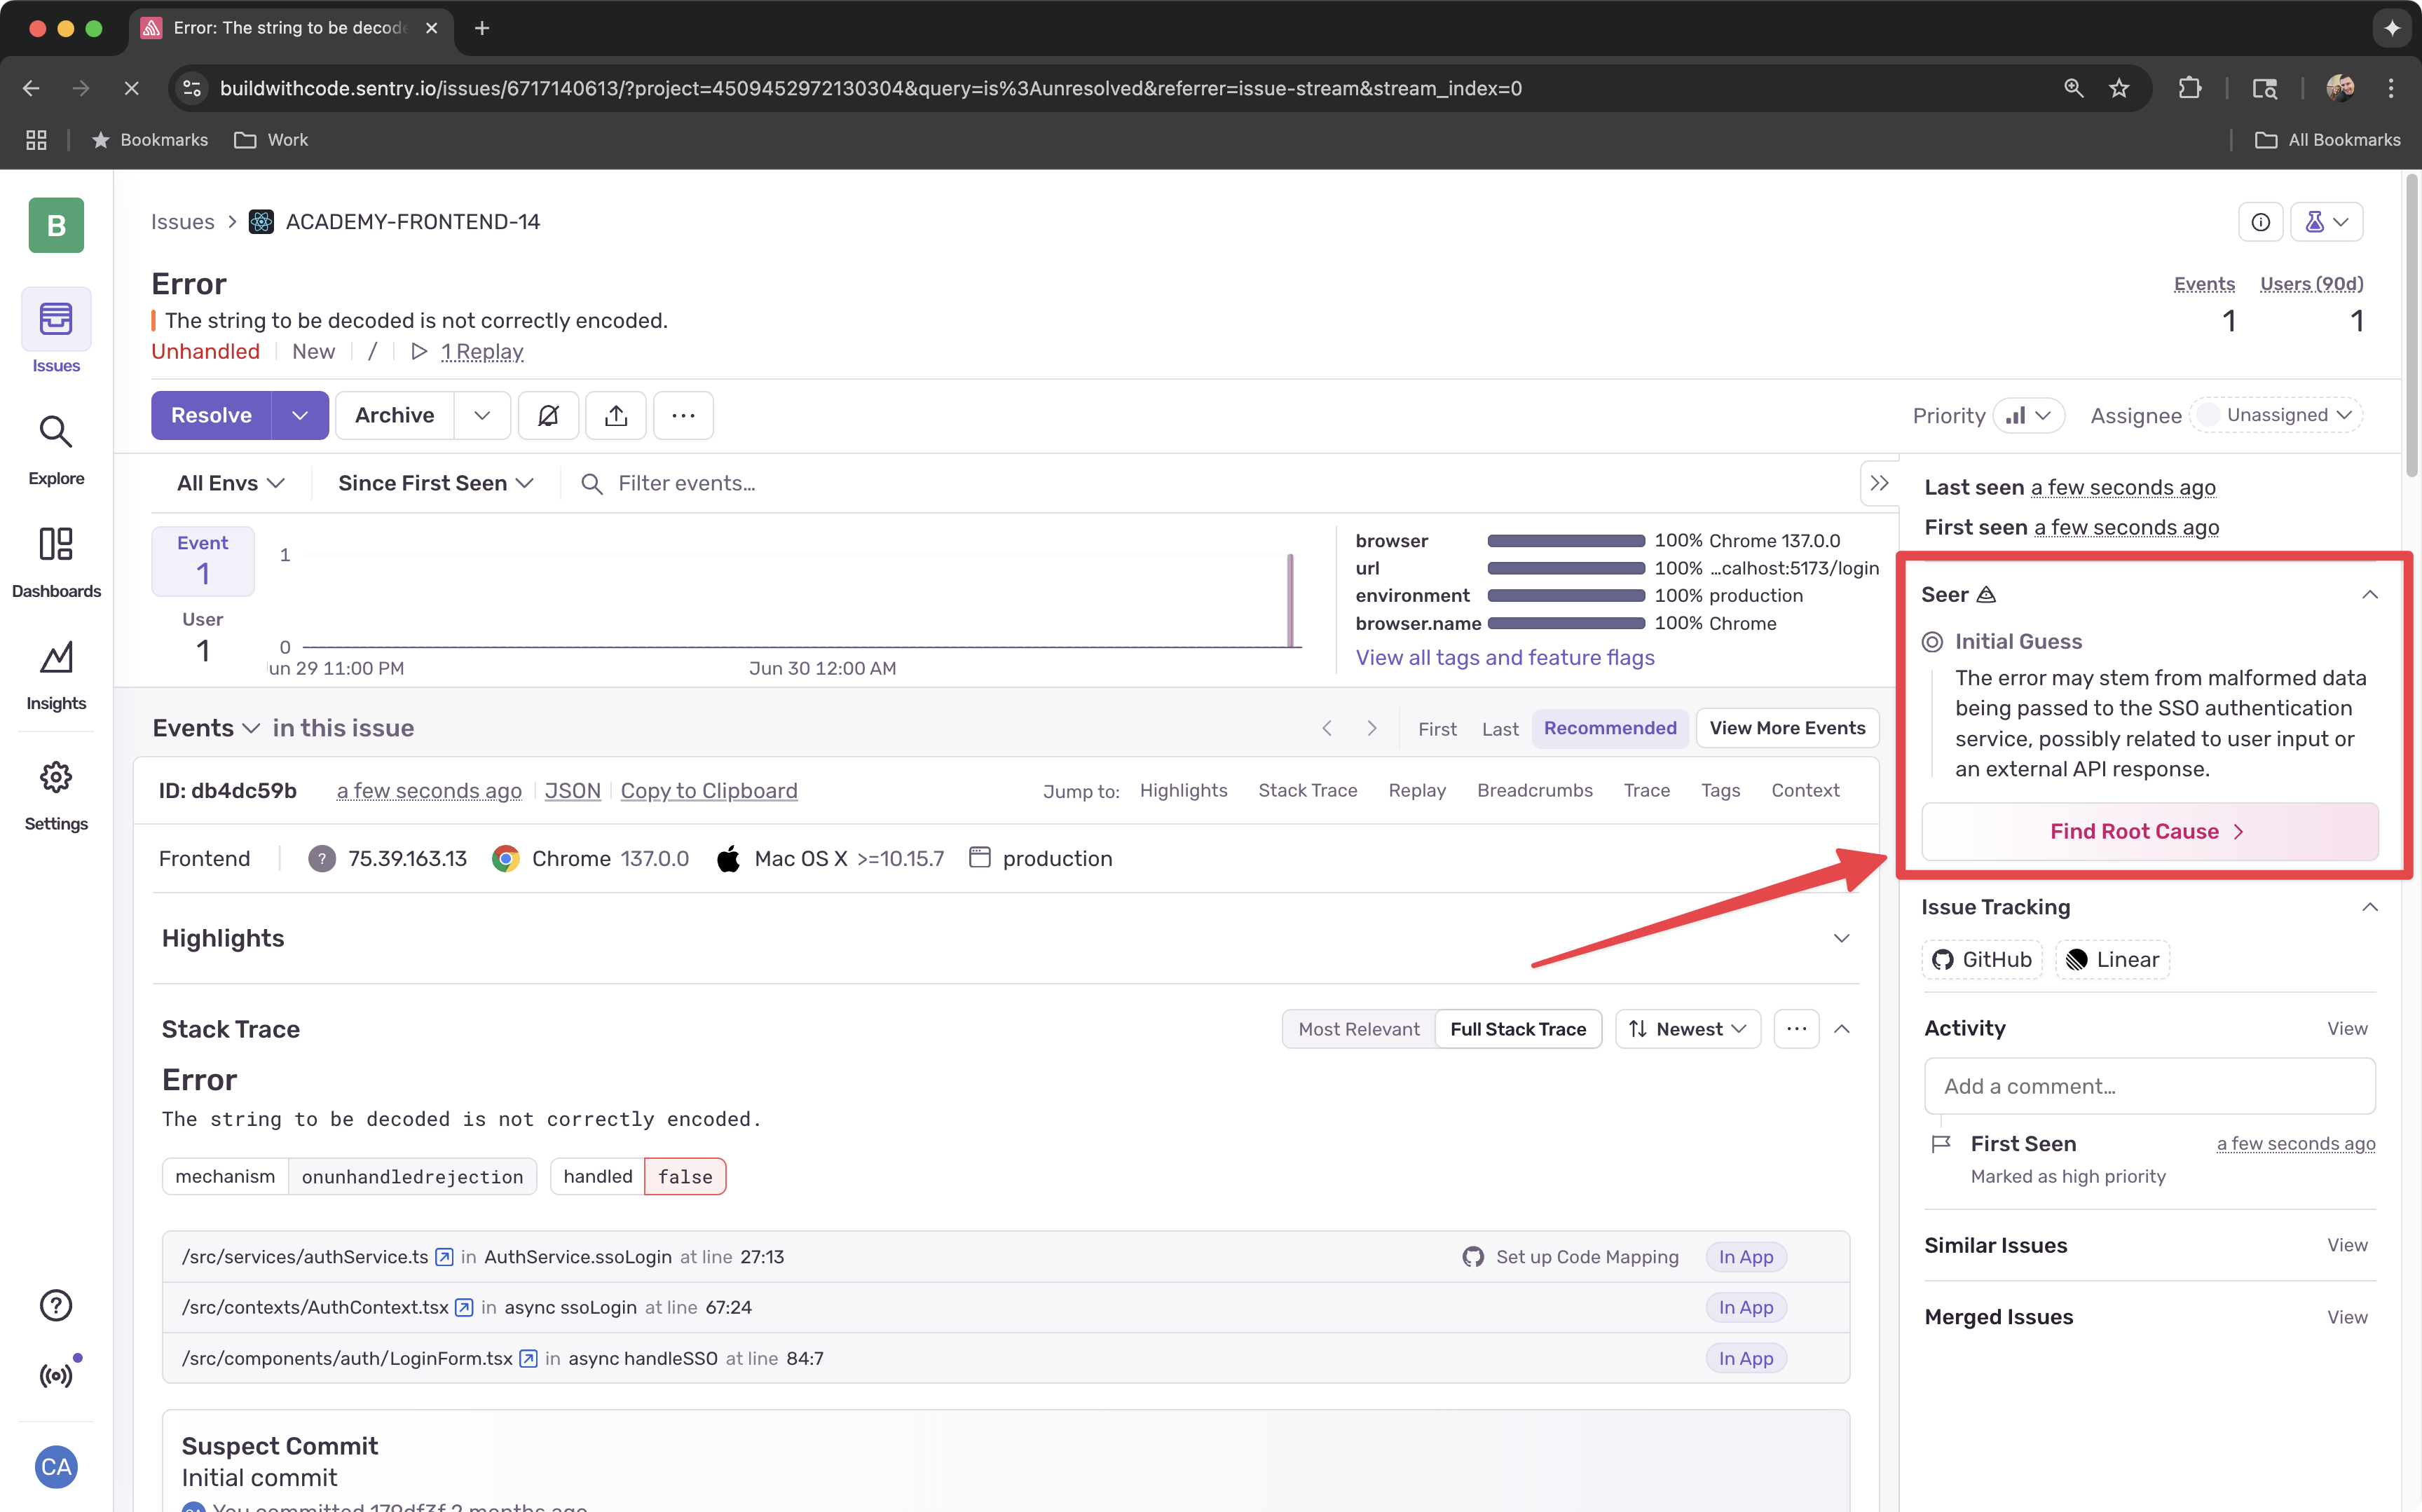2422x1512 pixels.
Task: Click the share issue icon button
Action: 616,415
